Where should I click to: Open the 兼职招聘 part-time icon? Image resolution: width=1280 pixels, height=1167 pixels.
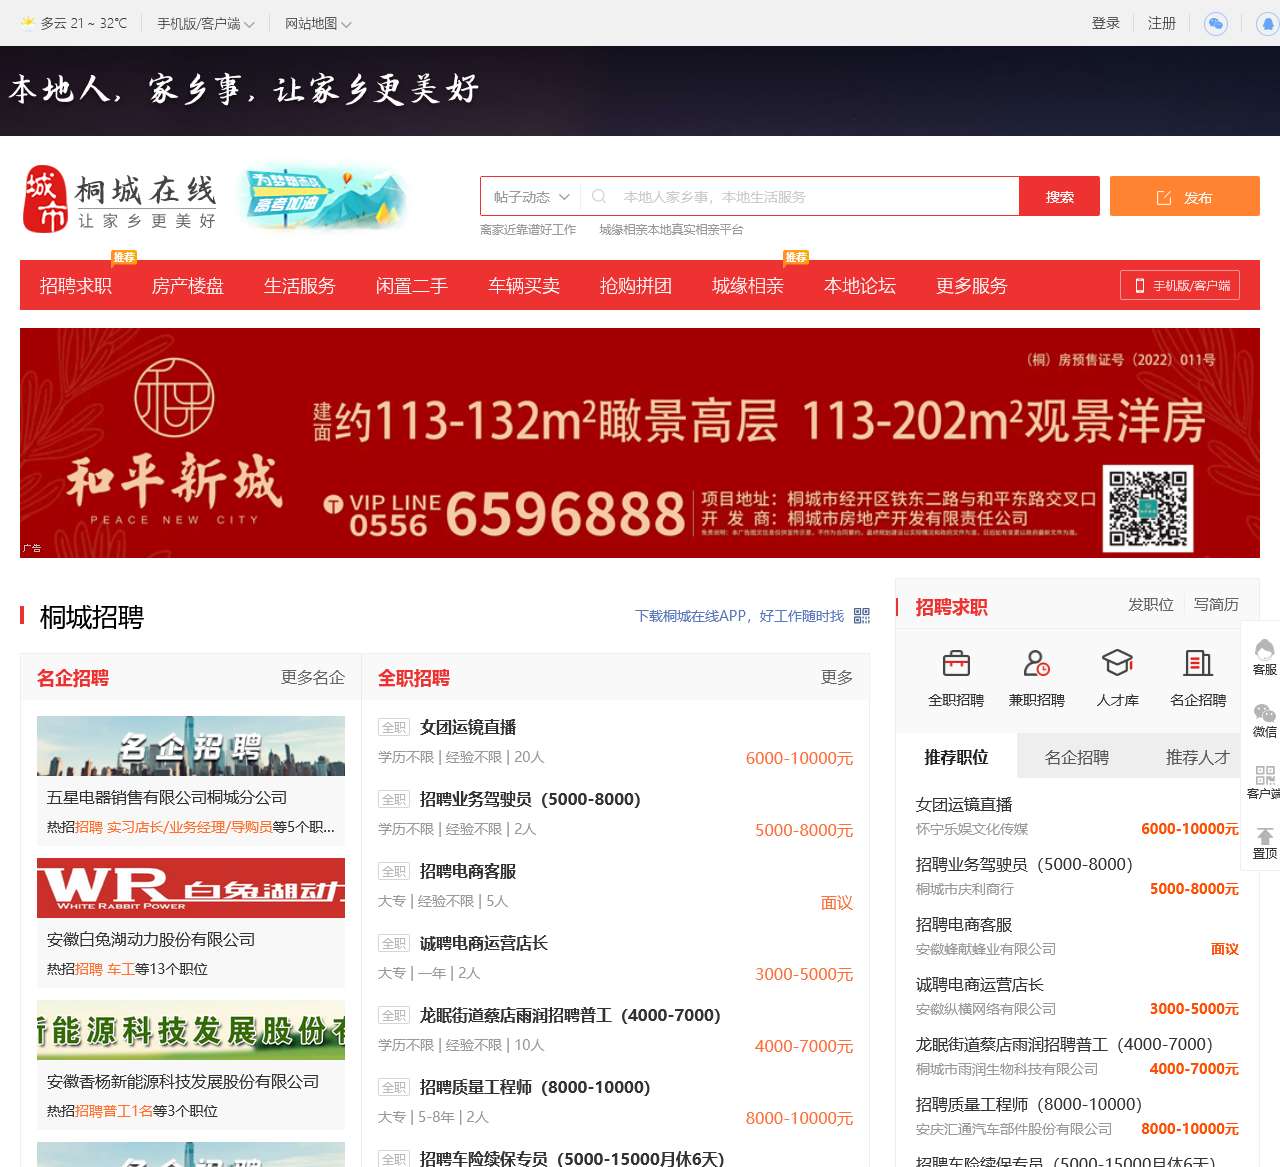1036,664
